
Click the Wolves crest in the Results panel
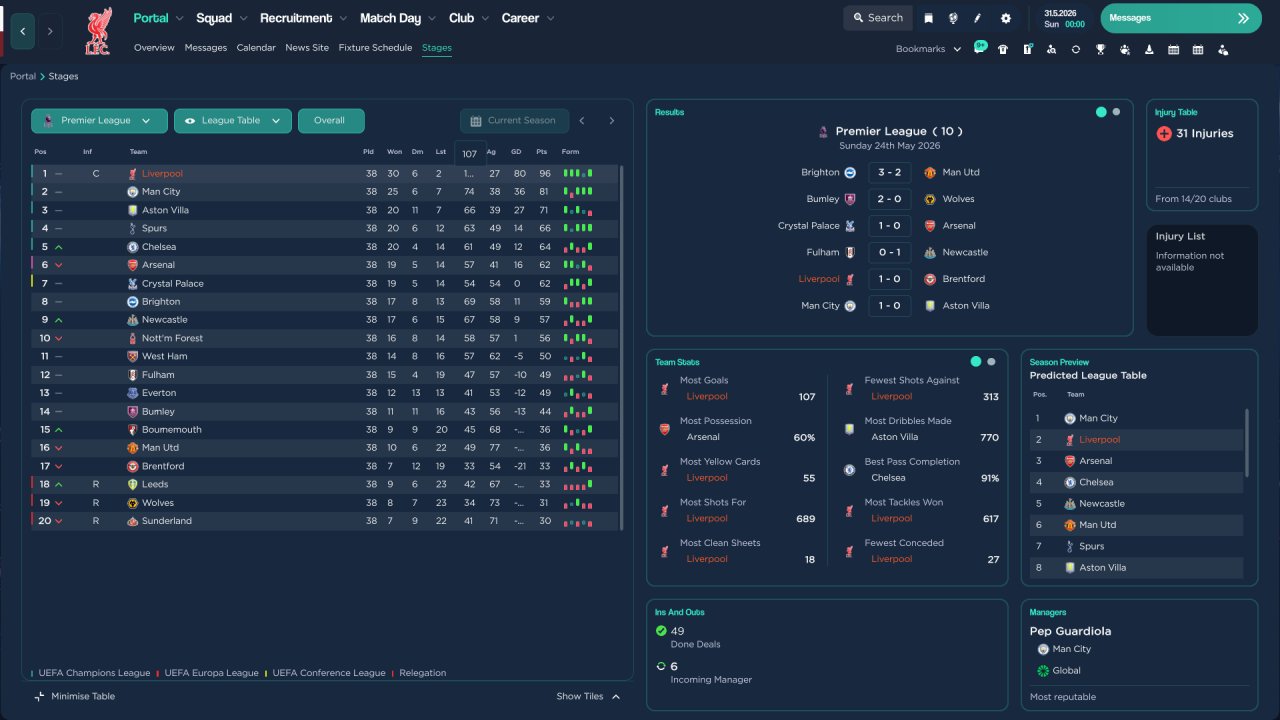click(930, 199)
